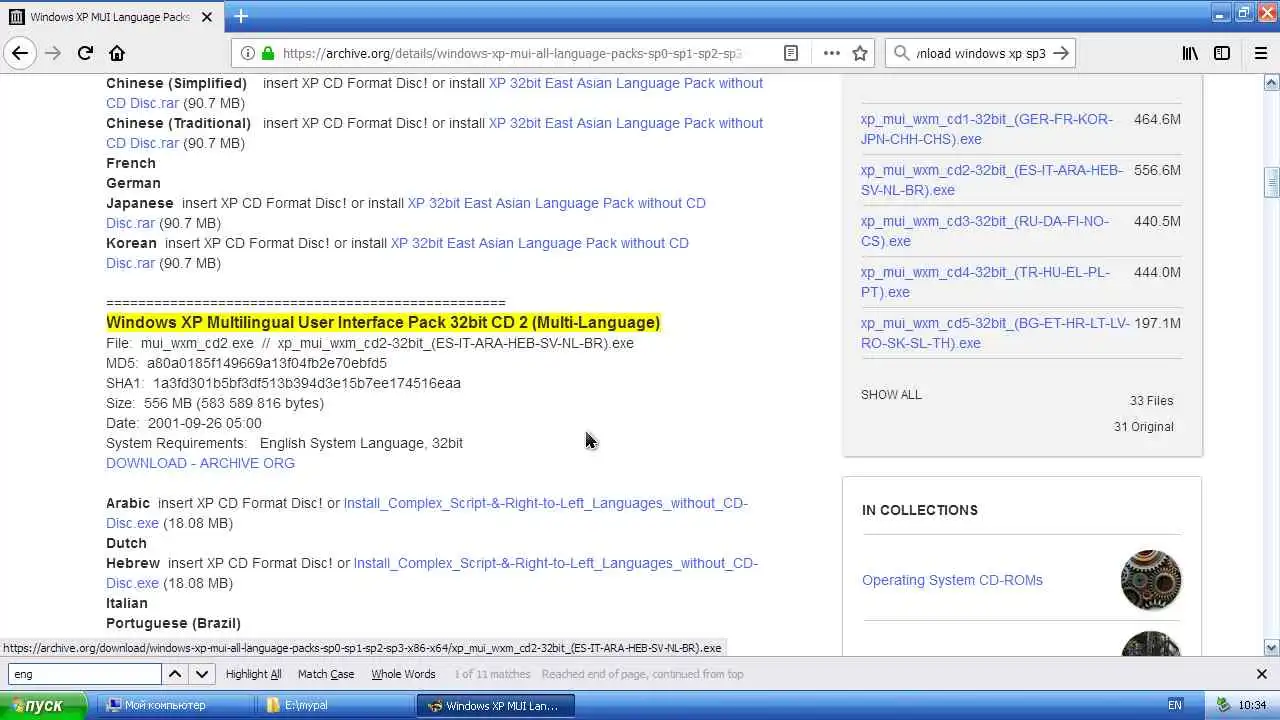The width and height of the screenshot is (1280, 720).
Task: Click the taskbar clock showing 10:34
Action: [1252, 705]
